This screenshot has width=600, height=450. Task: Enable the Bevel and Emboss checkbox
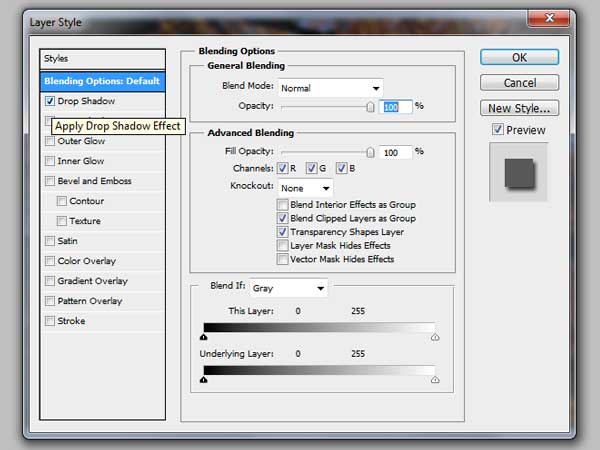point(50,181)
